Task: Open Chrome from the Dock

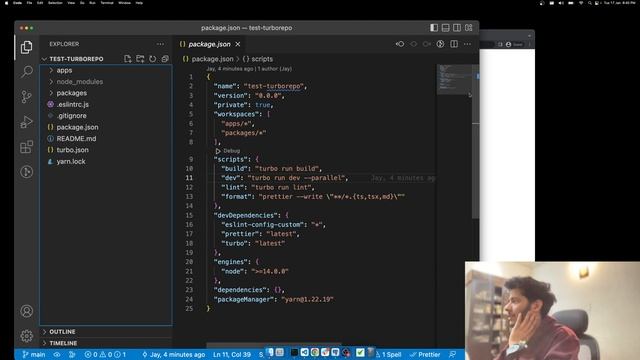Action: pyautogui.click(x=315, y=352)
